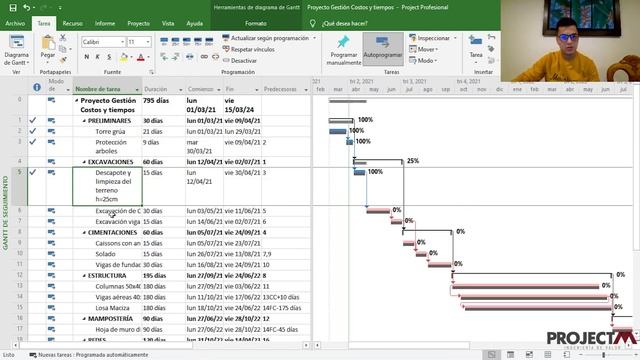The height and width of the screenshot is (360, 640).
Task: Open the Diagrama de Gantt view button
Action: [x=16, y=51]
